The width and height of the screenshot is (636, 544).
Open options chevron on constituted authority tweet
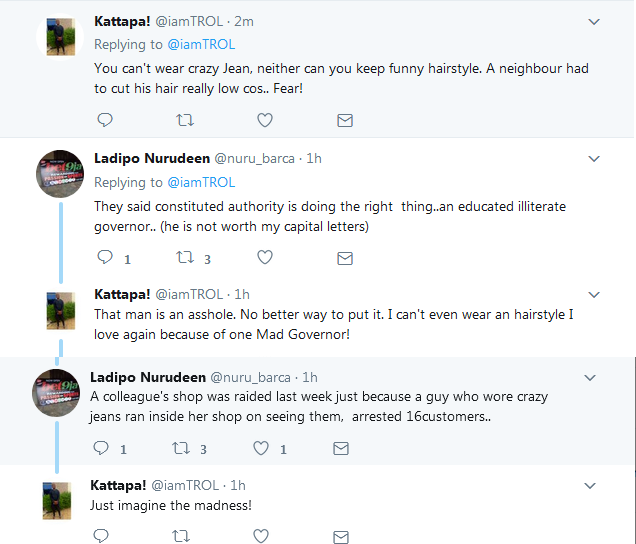593,159
